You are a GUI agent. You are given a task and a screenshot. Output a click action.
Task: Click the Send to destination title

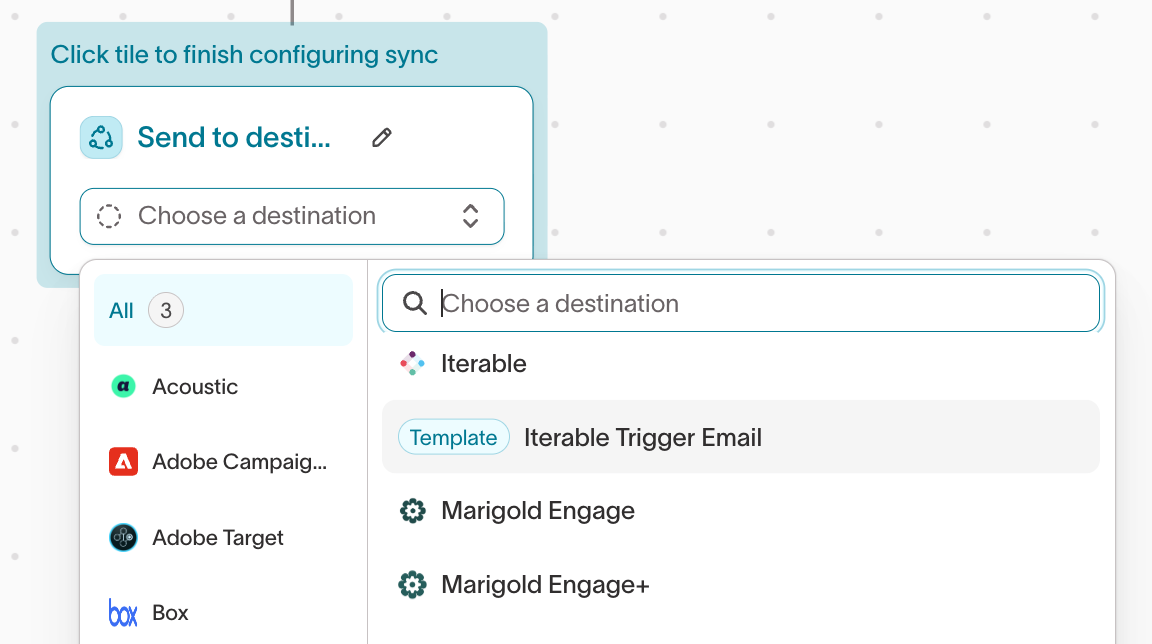coord(234,138)
